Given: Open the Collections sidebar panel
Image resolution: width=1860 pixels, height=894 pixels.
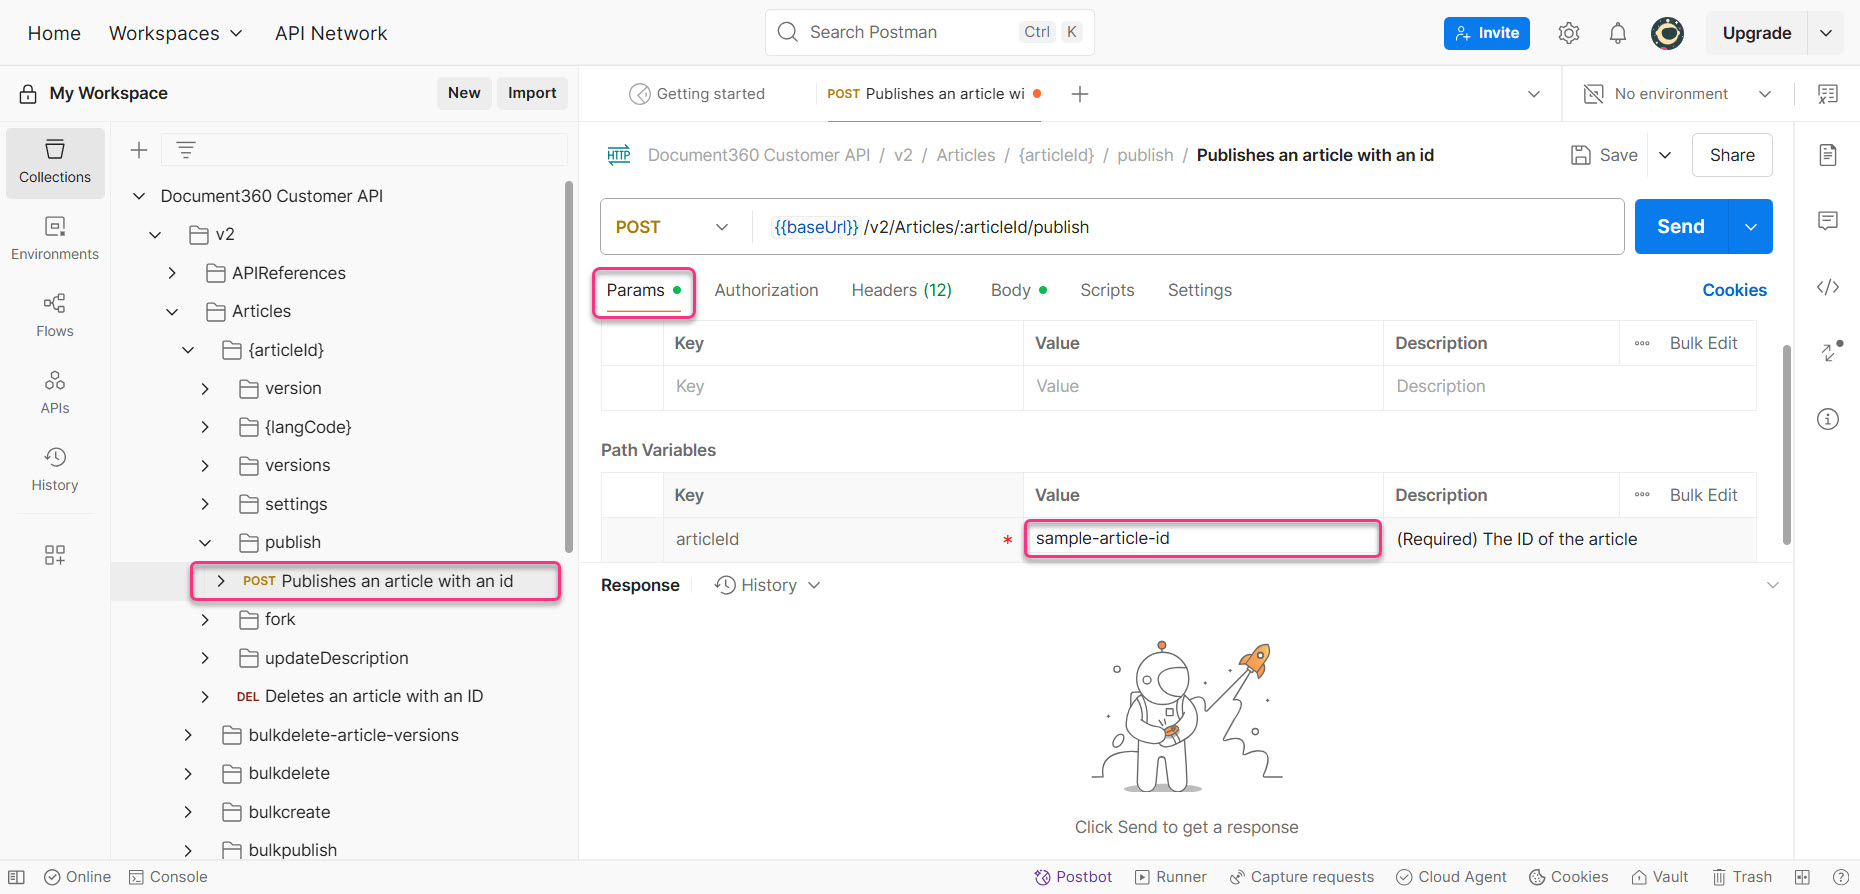Looking at the screenshot, I should pos(55,162).
